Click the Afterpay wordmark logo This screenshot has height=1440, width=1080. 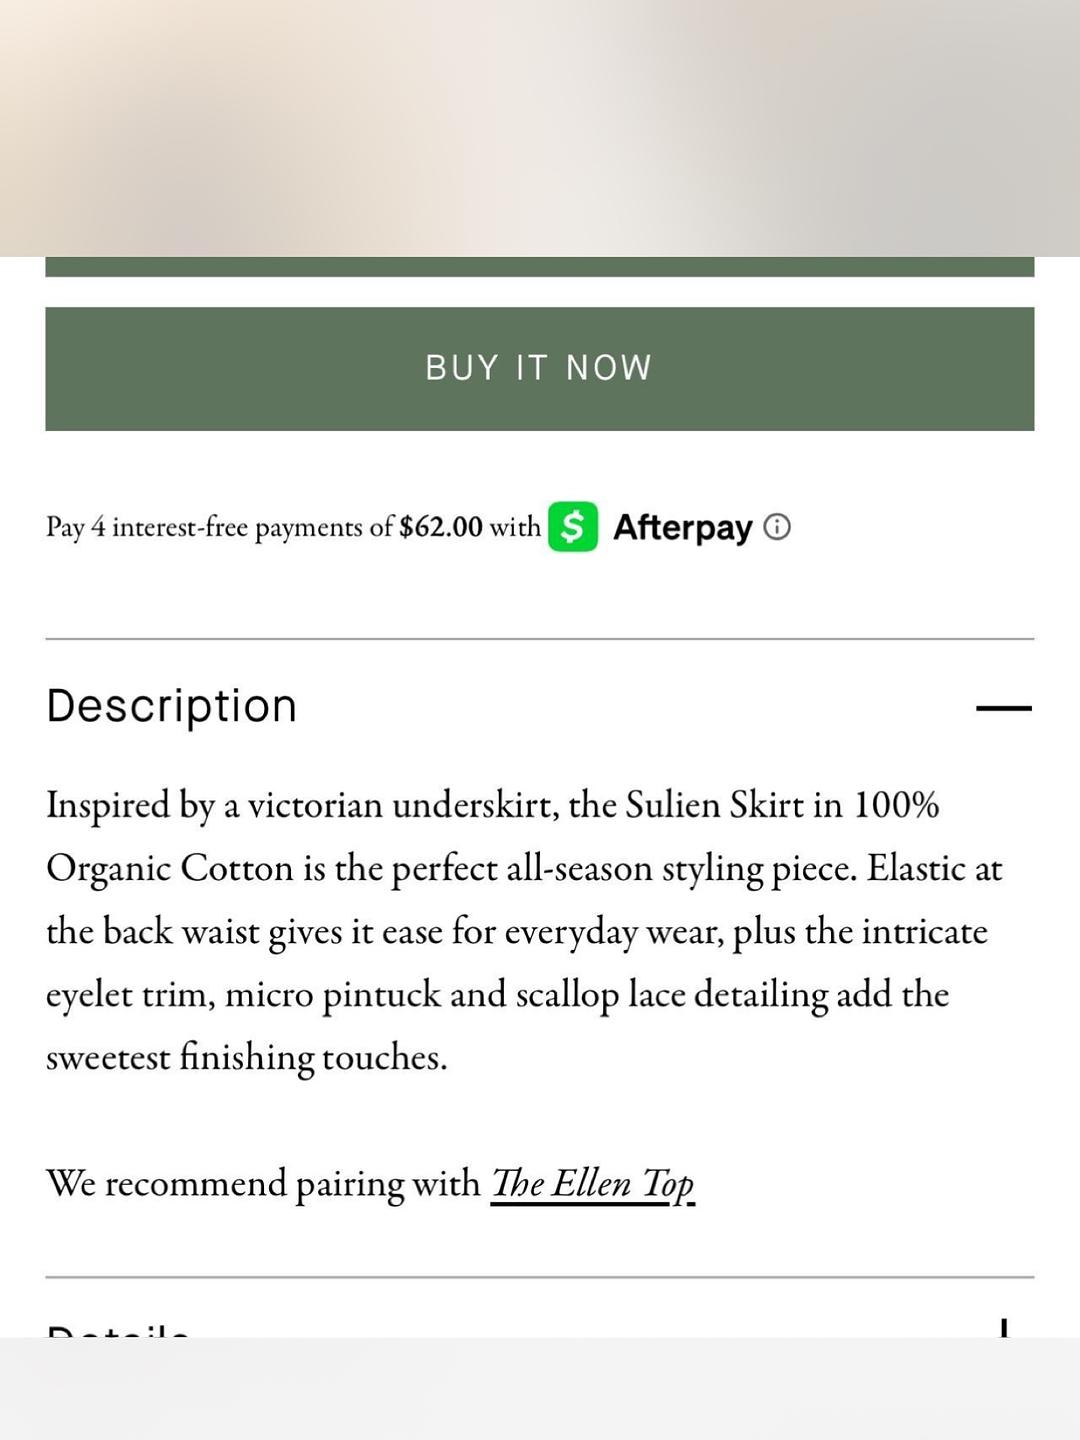point(683,527)
